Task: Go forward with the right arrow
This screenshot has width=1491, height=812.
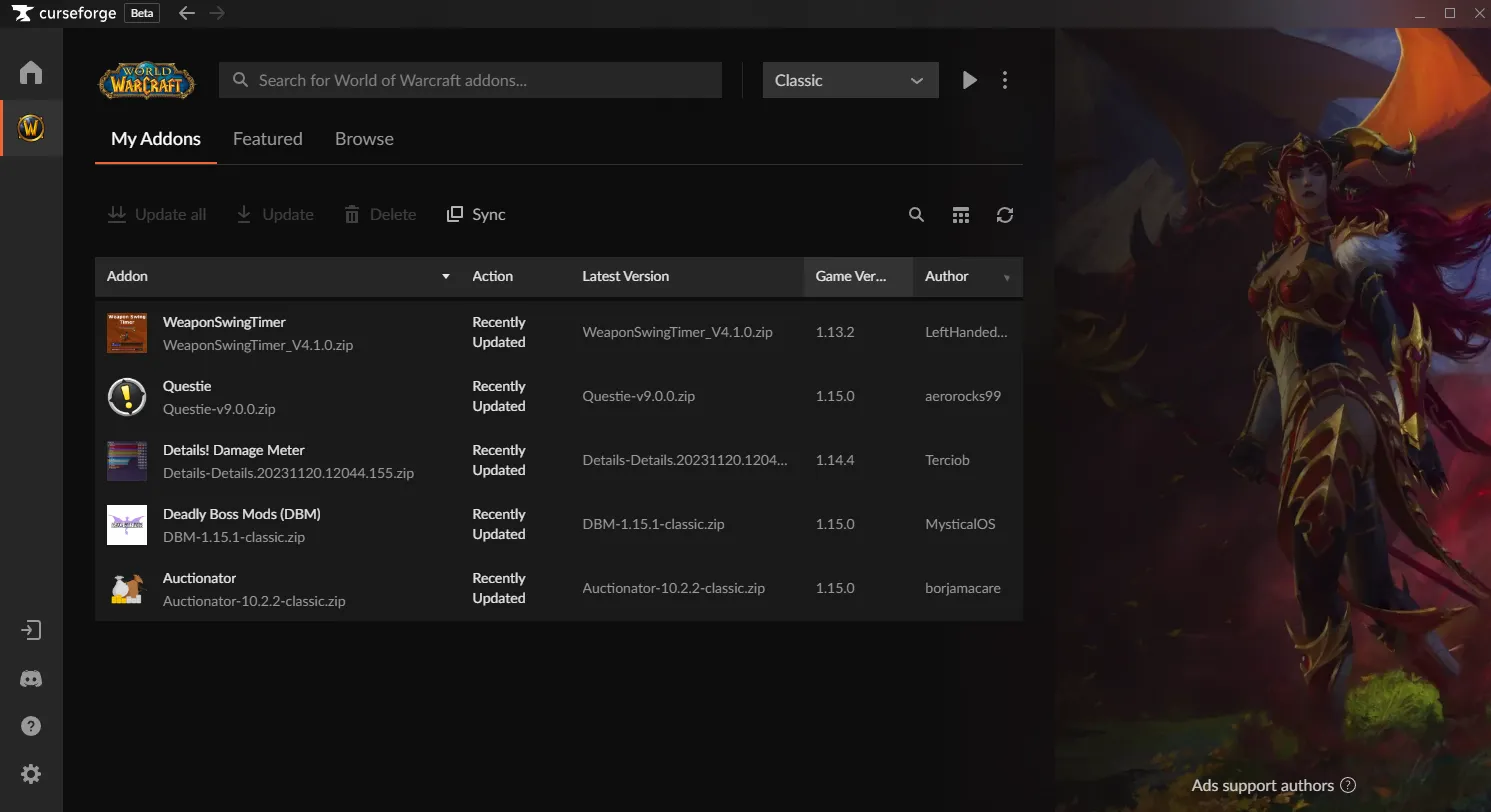Action: click(x=217, y=13)
